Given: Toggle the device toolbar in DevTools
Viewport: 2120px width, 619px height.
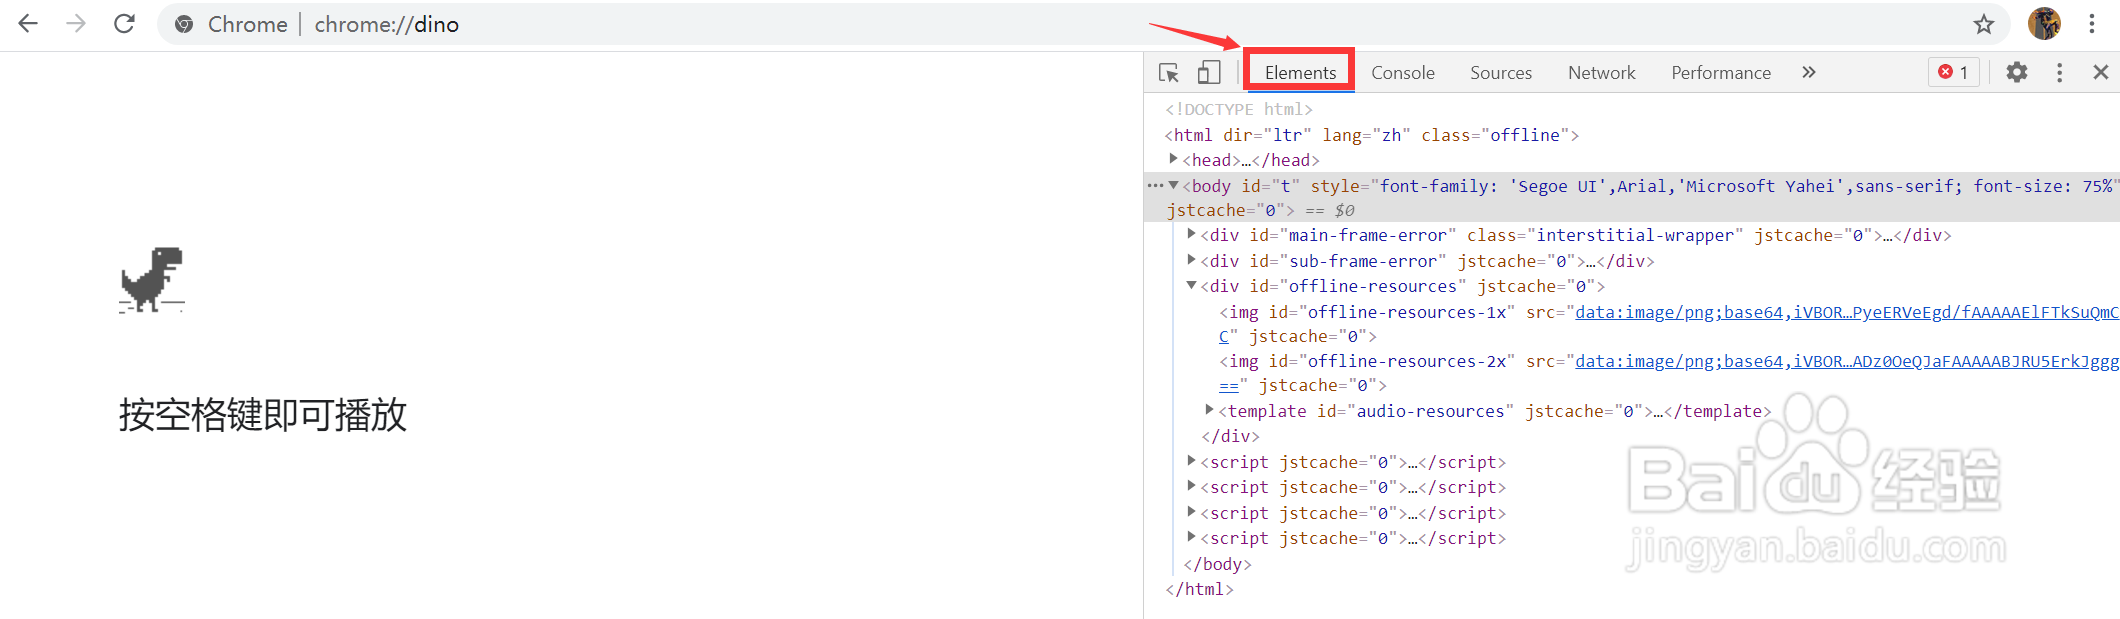Looking at the screenshot, I should [1209, 73].
